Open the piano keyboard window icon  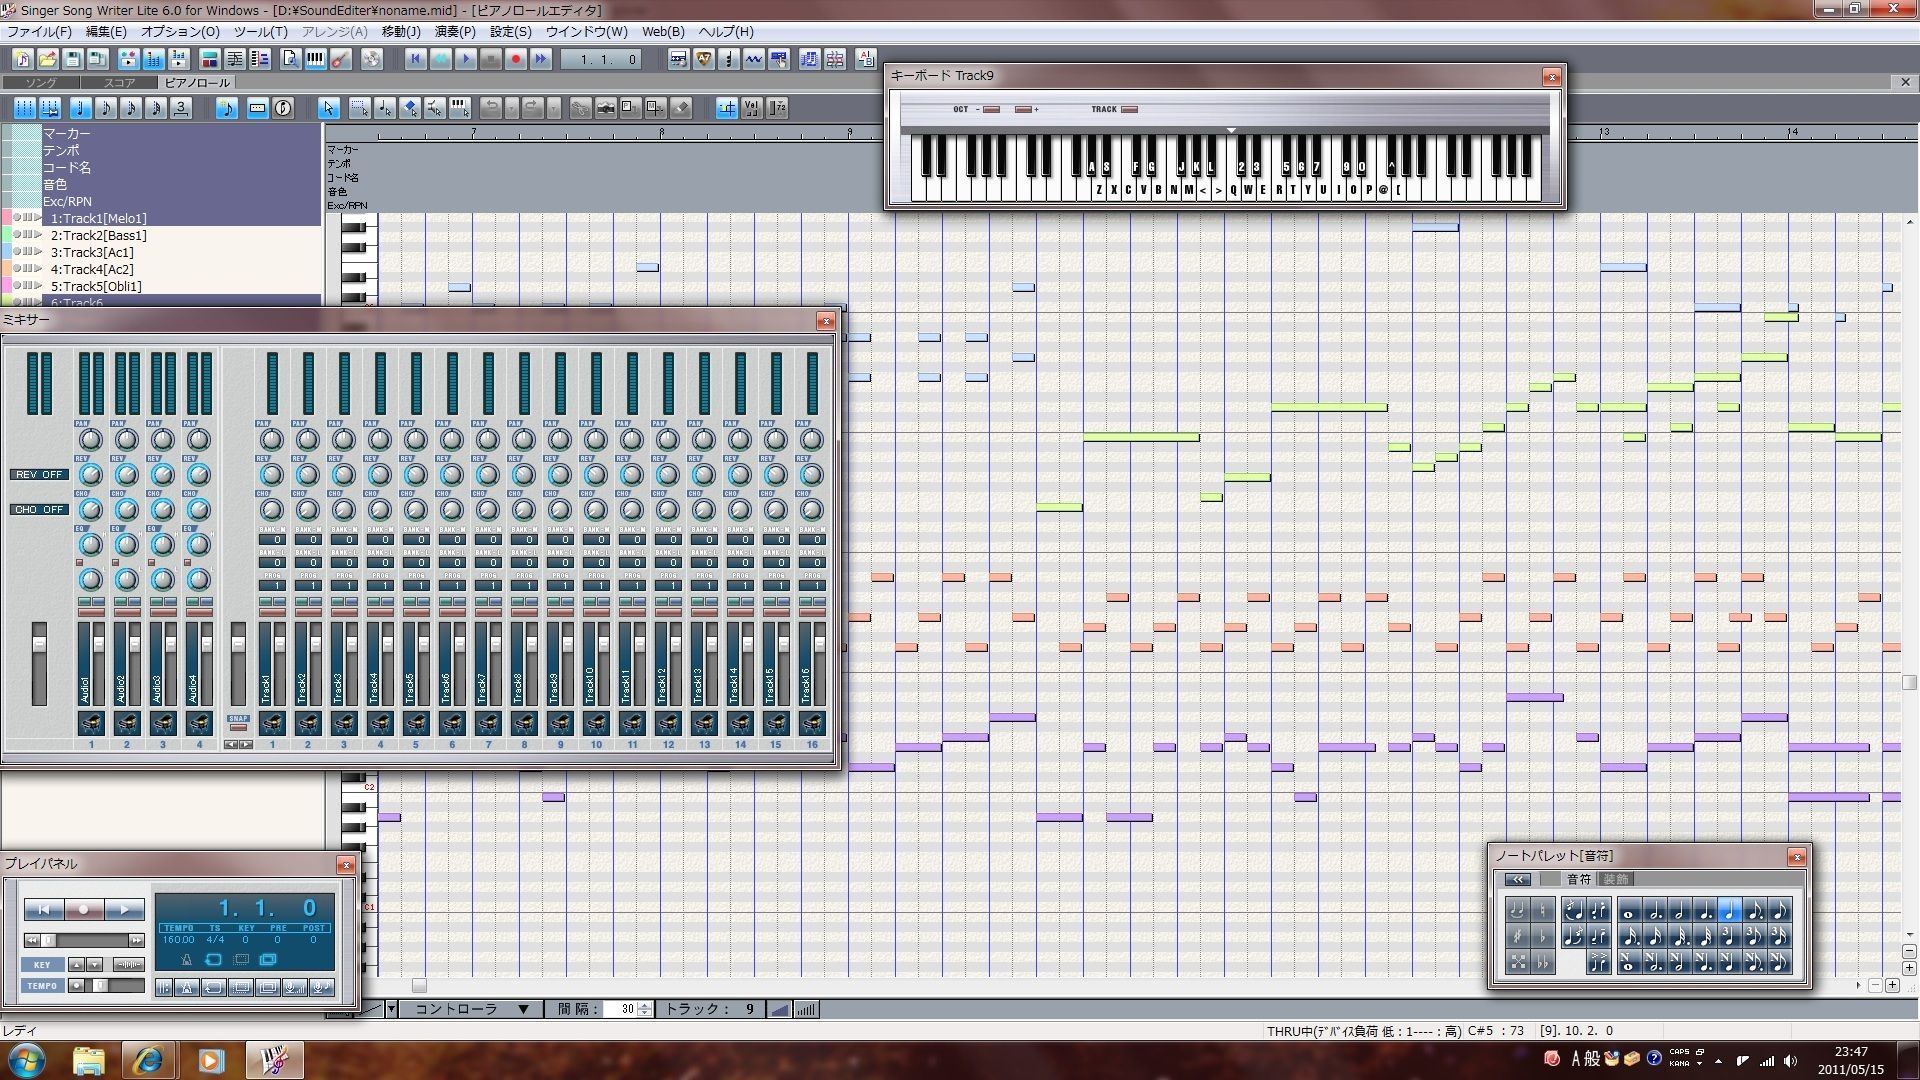(315, 59)
